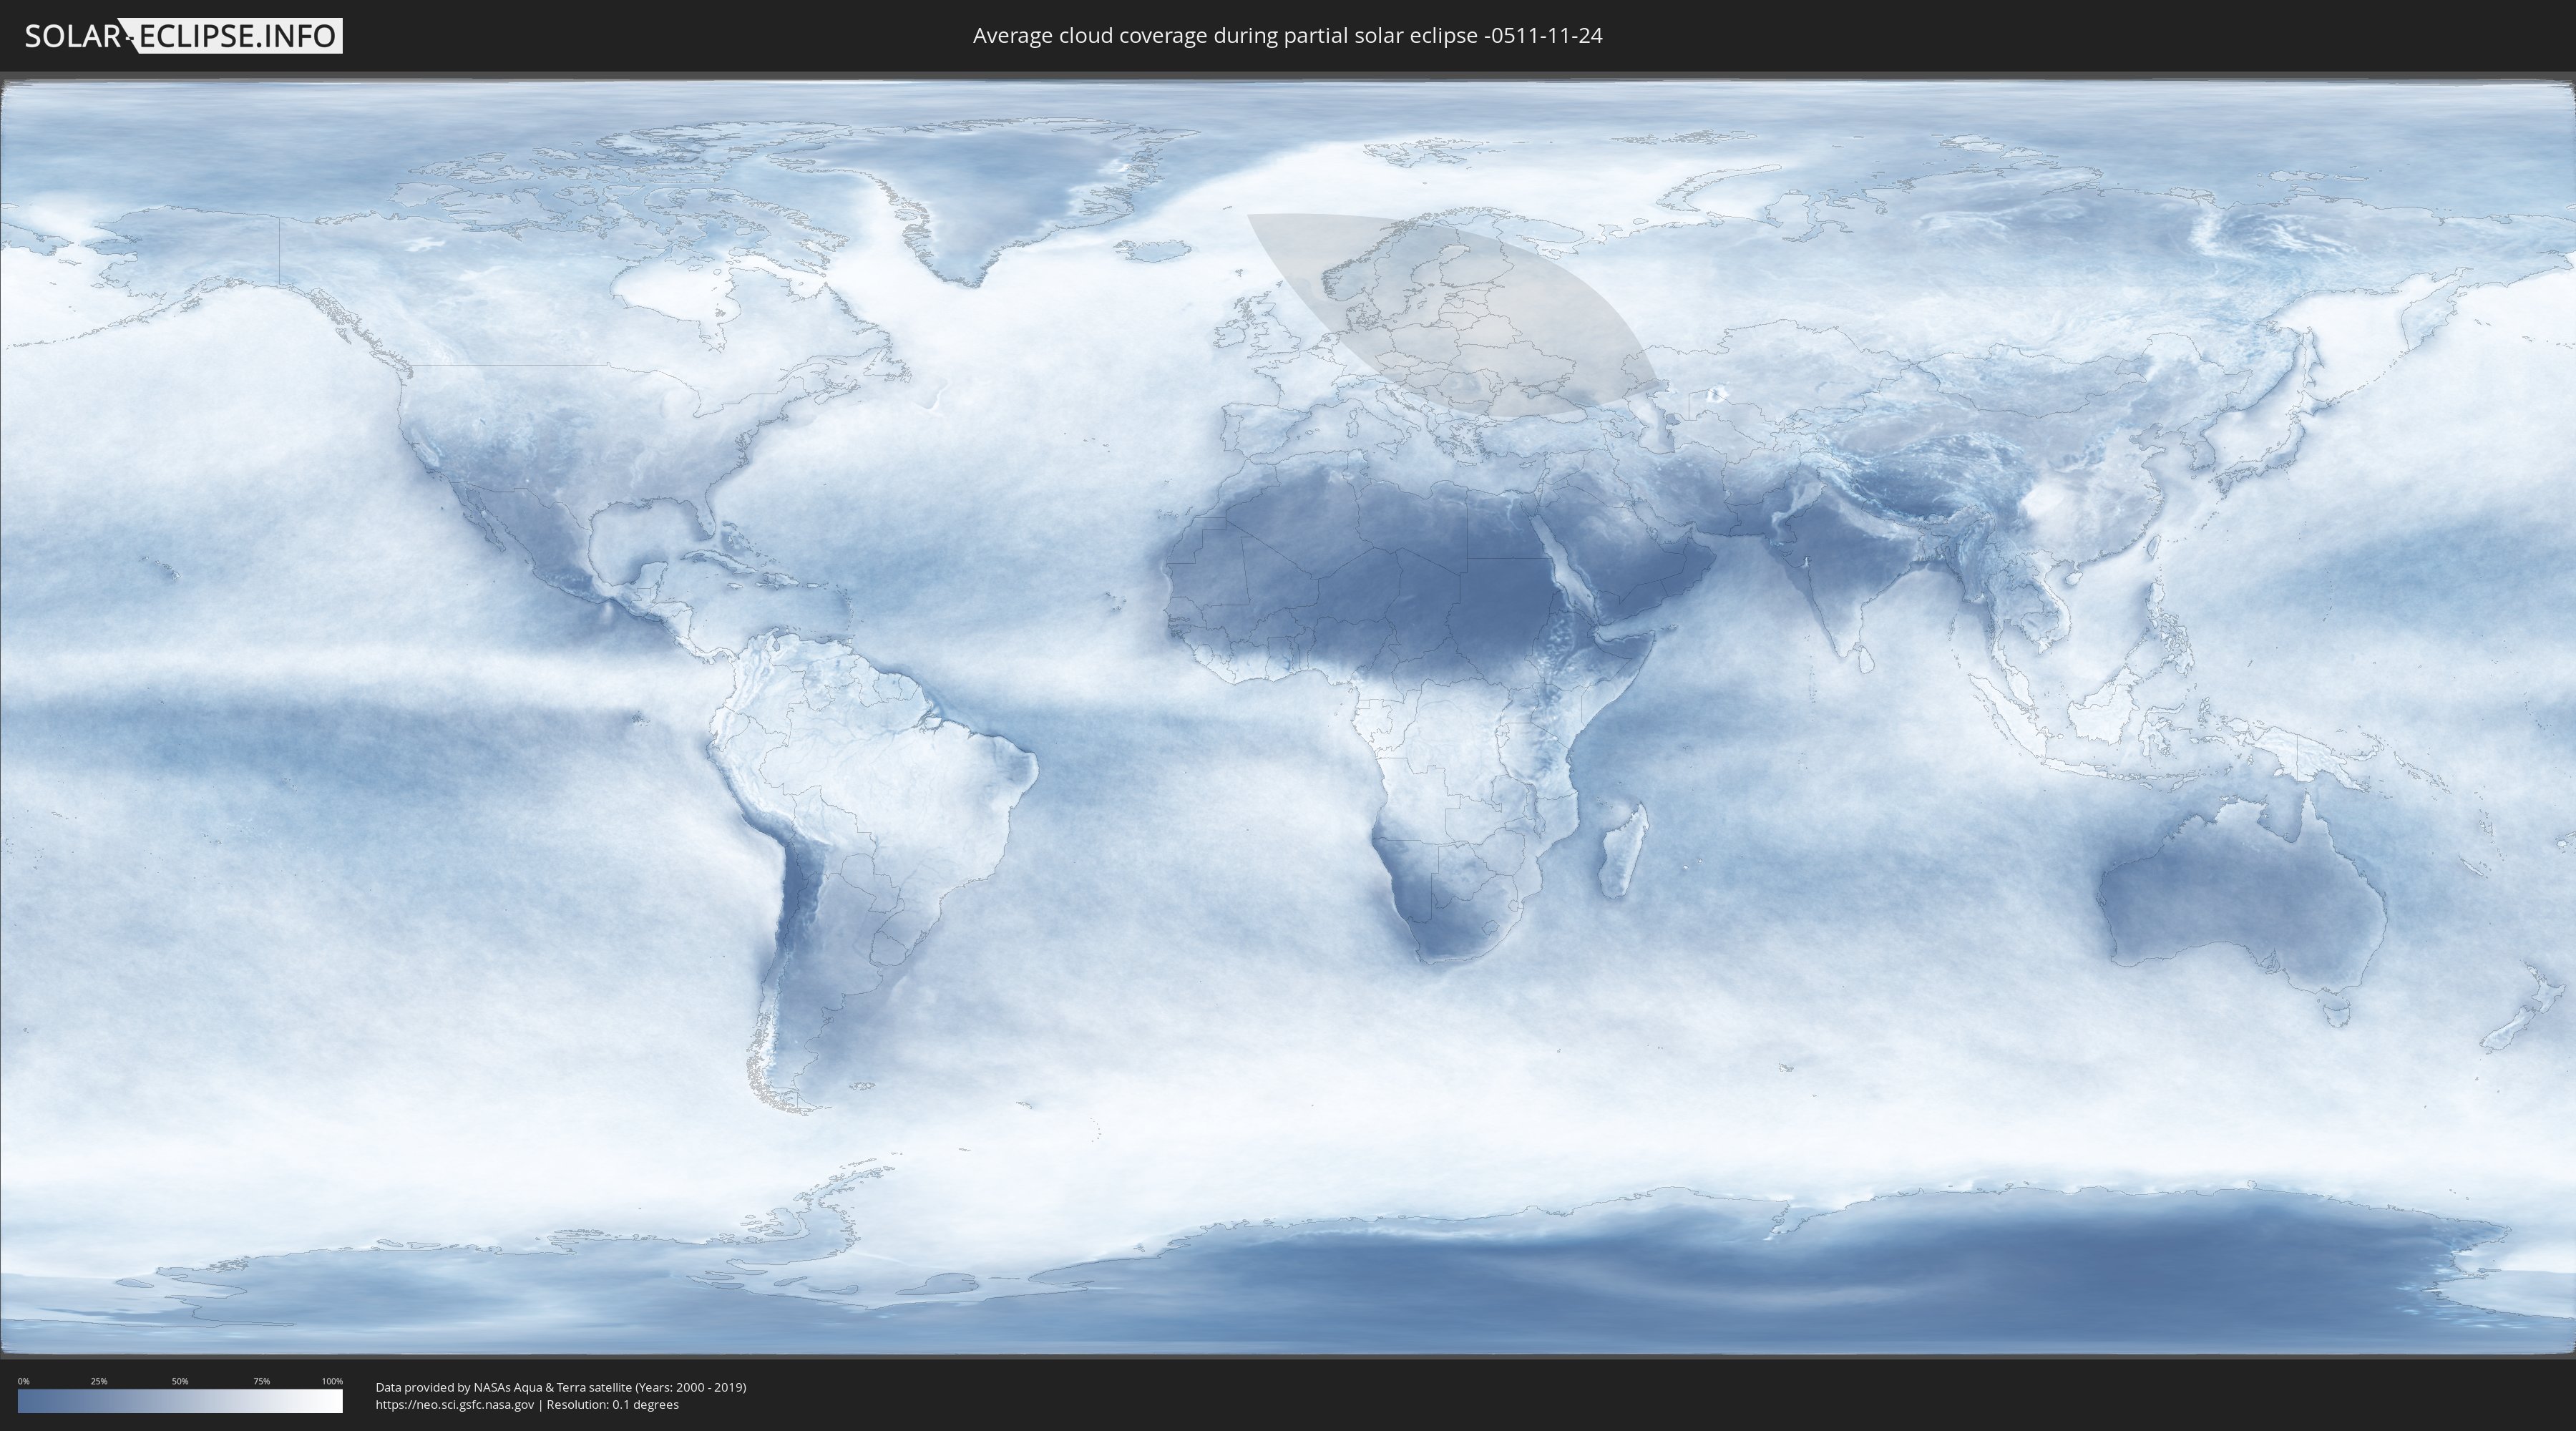Click the 75% label on the legend

tap(261, 1381)
